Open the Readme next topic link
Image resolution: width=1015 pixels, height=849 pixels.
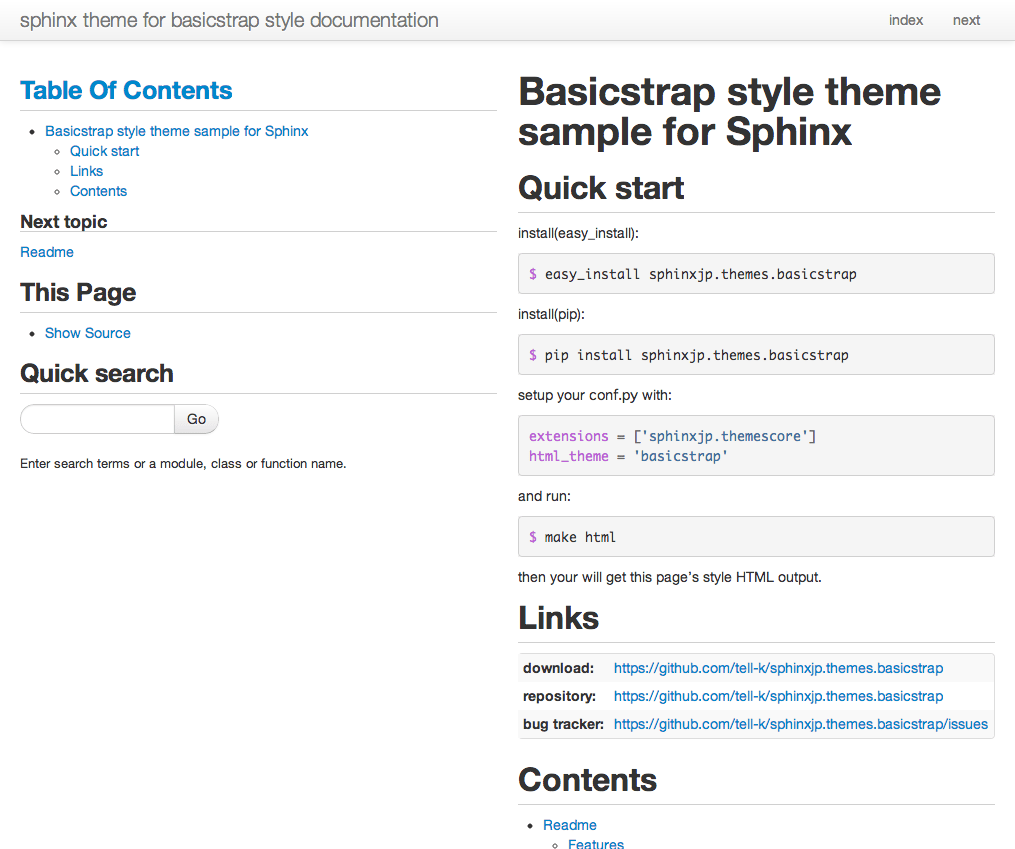click(46, 252)
